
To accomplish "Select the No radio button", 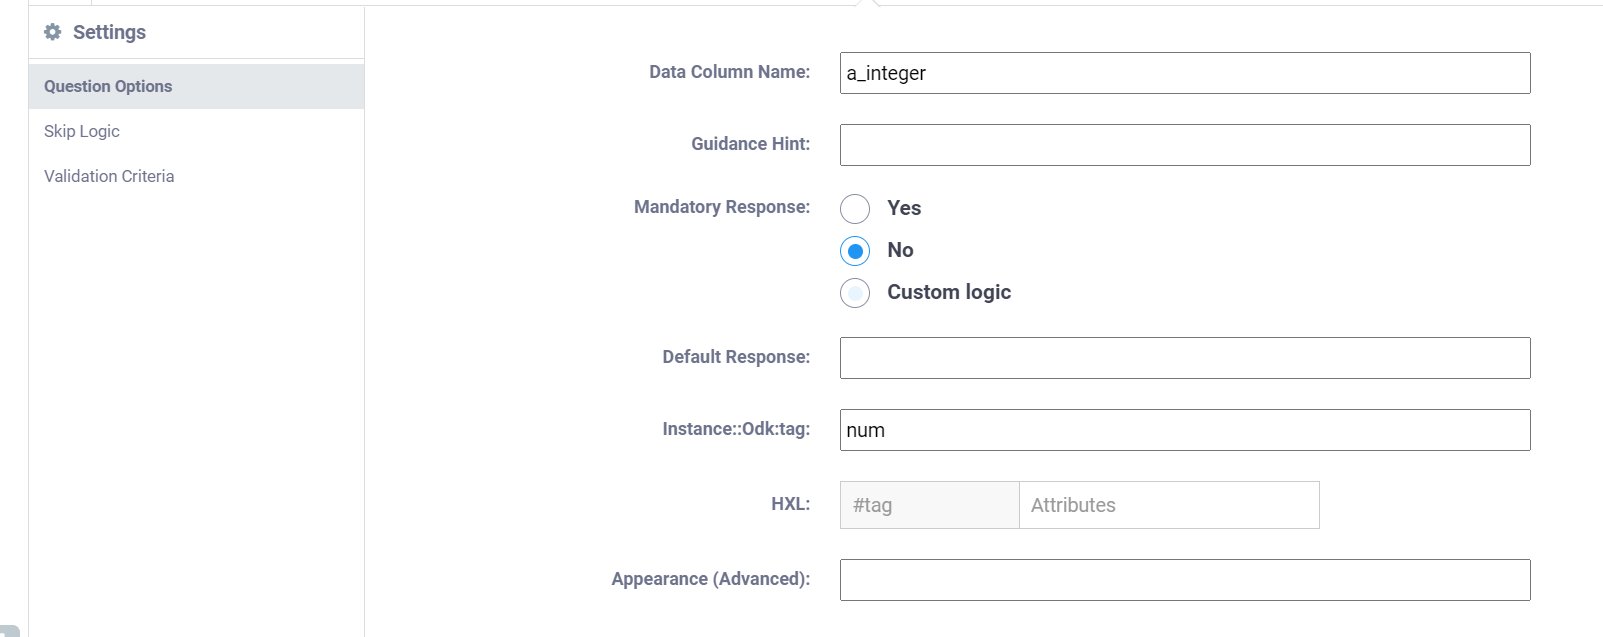I will point(855,250).
